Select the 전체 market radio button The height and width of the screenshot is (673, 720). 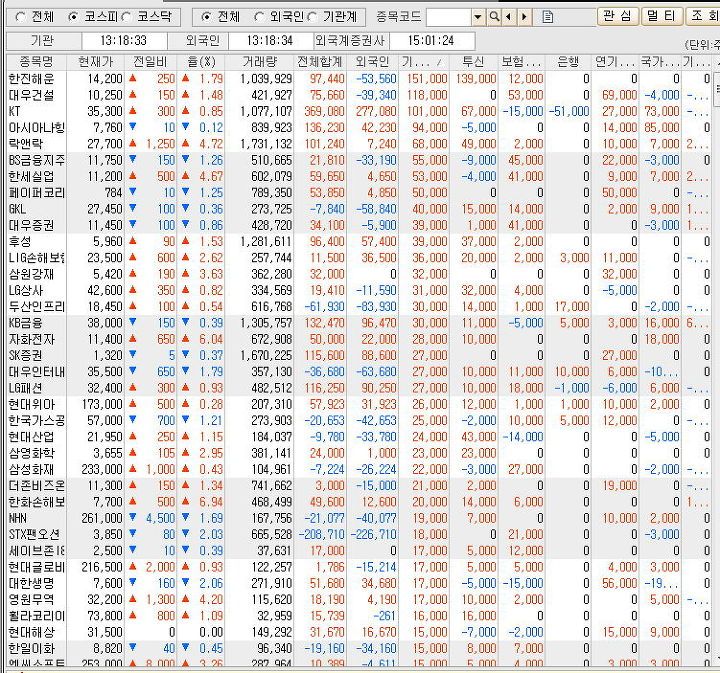21,17
